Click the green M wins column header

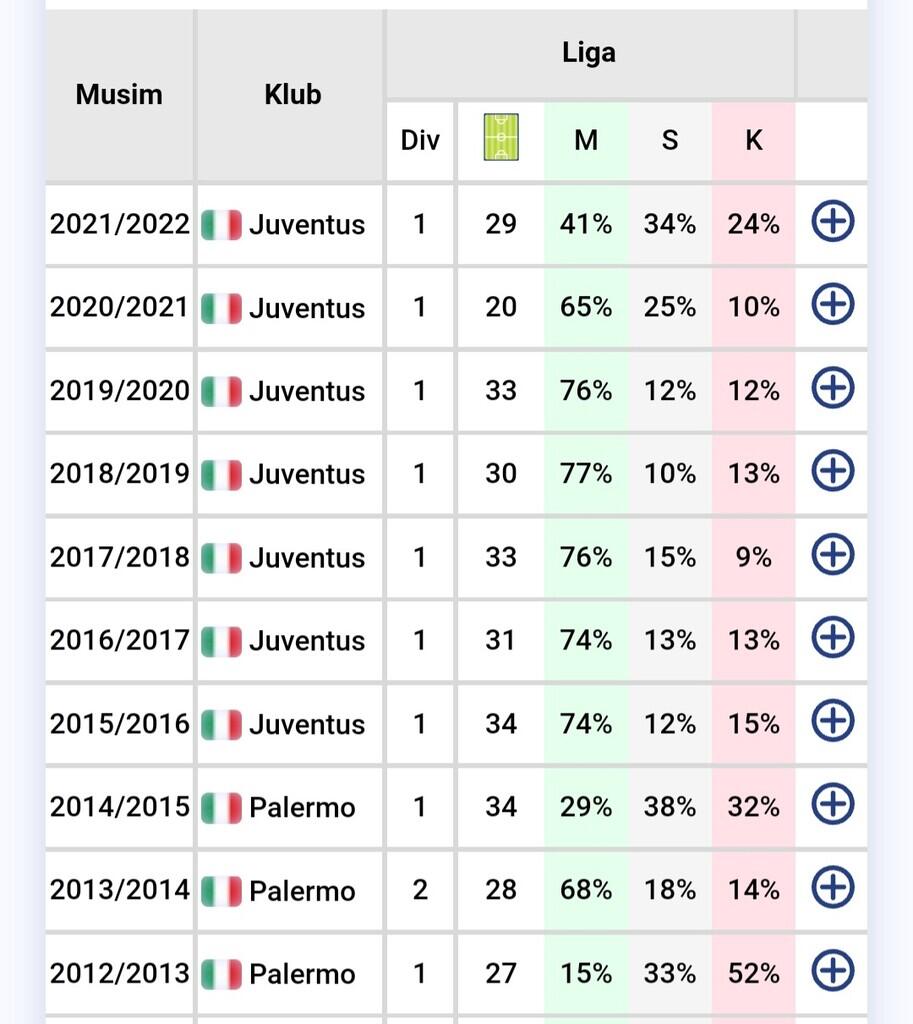[586, 140]
